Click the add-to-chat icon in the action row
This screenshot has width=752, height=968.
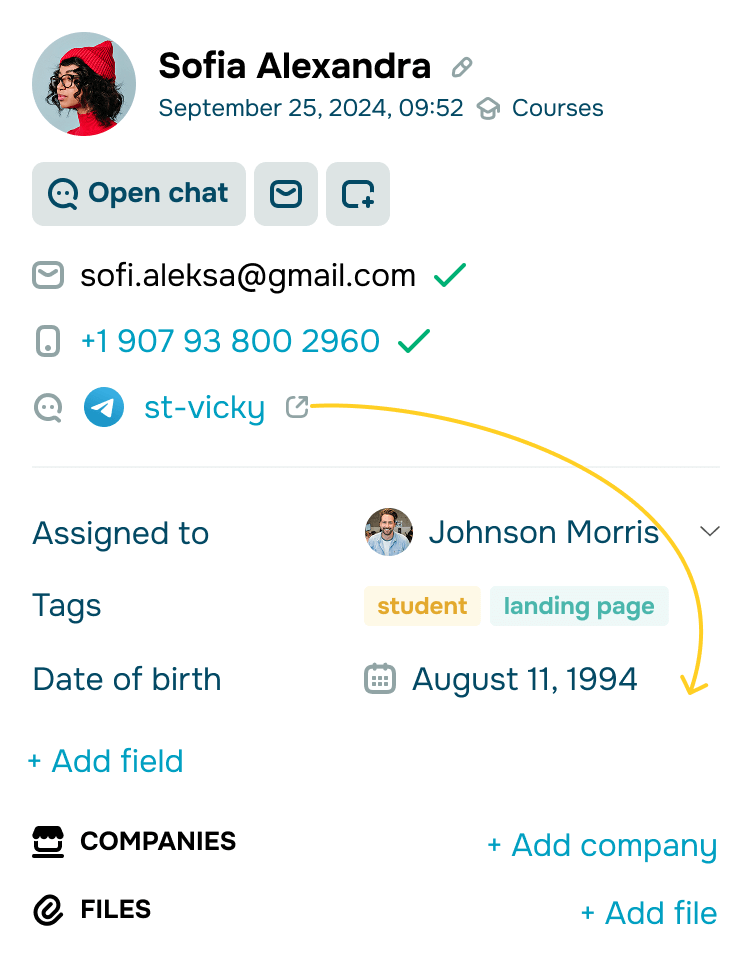(358, 194)
